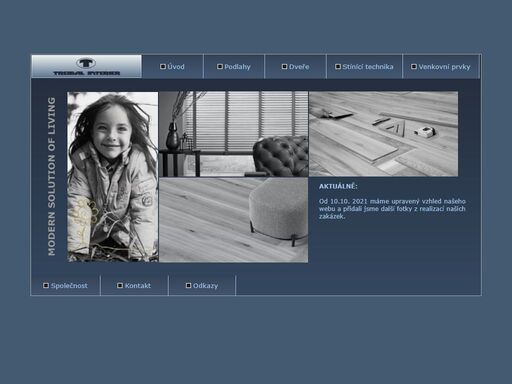Open the Podlahy menu item
The image size is (512, 384).
pyautogui.click(x=237, y=67)
